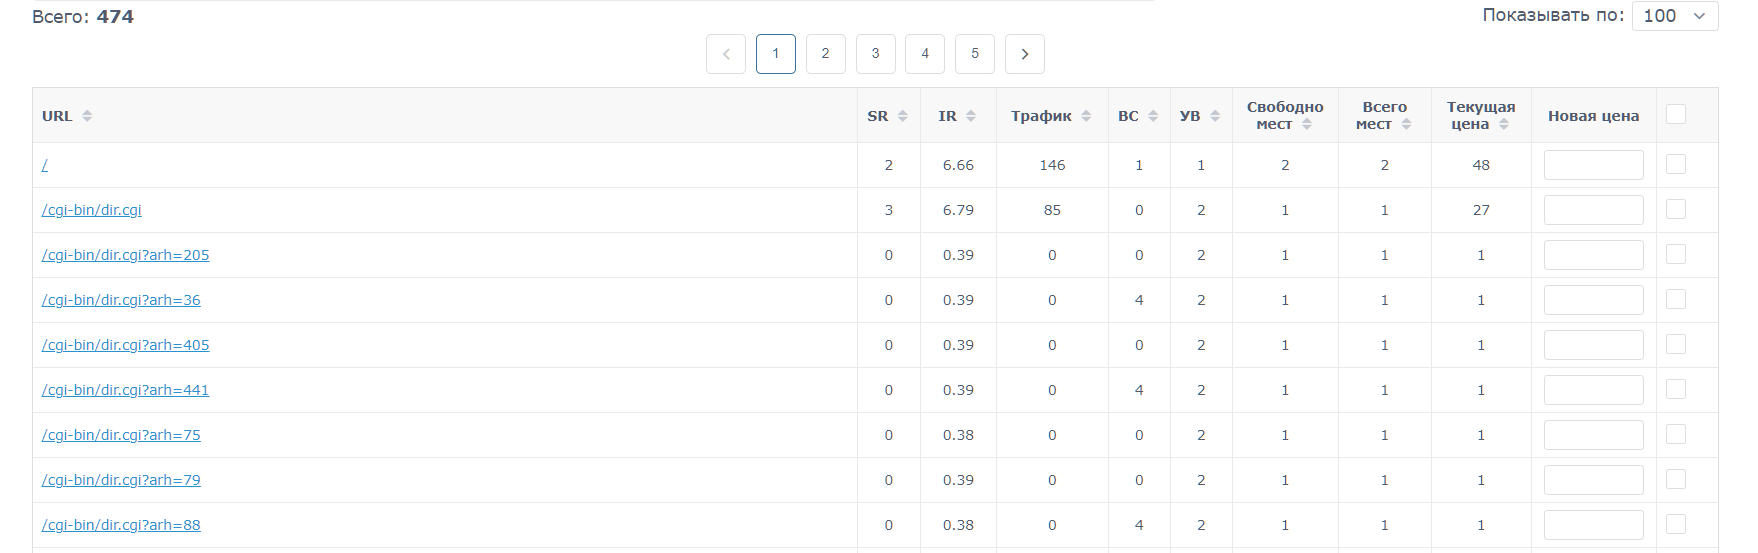The image size is (1758, 553).
Task: Open link /cgi-bin/dir.cgi?arh=79
Action: click(121, 480)
